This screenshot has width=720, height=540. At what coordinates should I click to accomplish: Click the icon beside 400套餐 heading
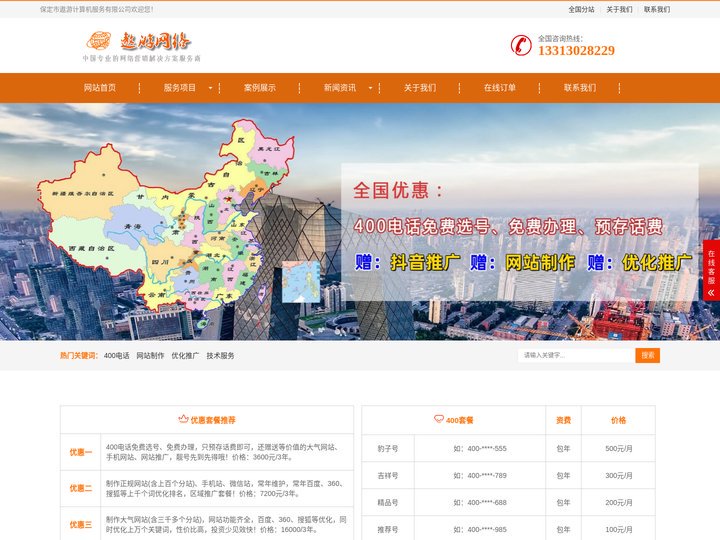coord(439,419)
